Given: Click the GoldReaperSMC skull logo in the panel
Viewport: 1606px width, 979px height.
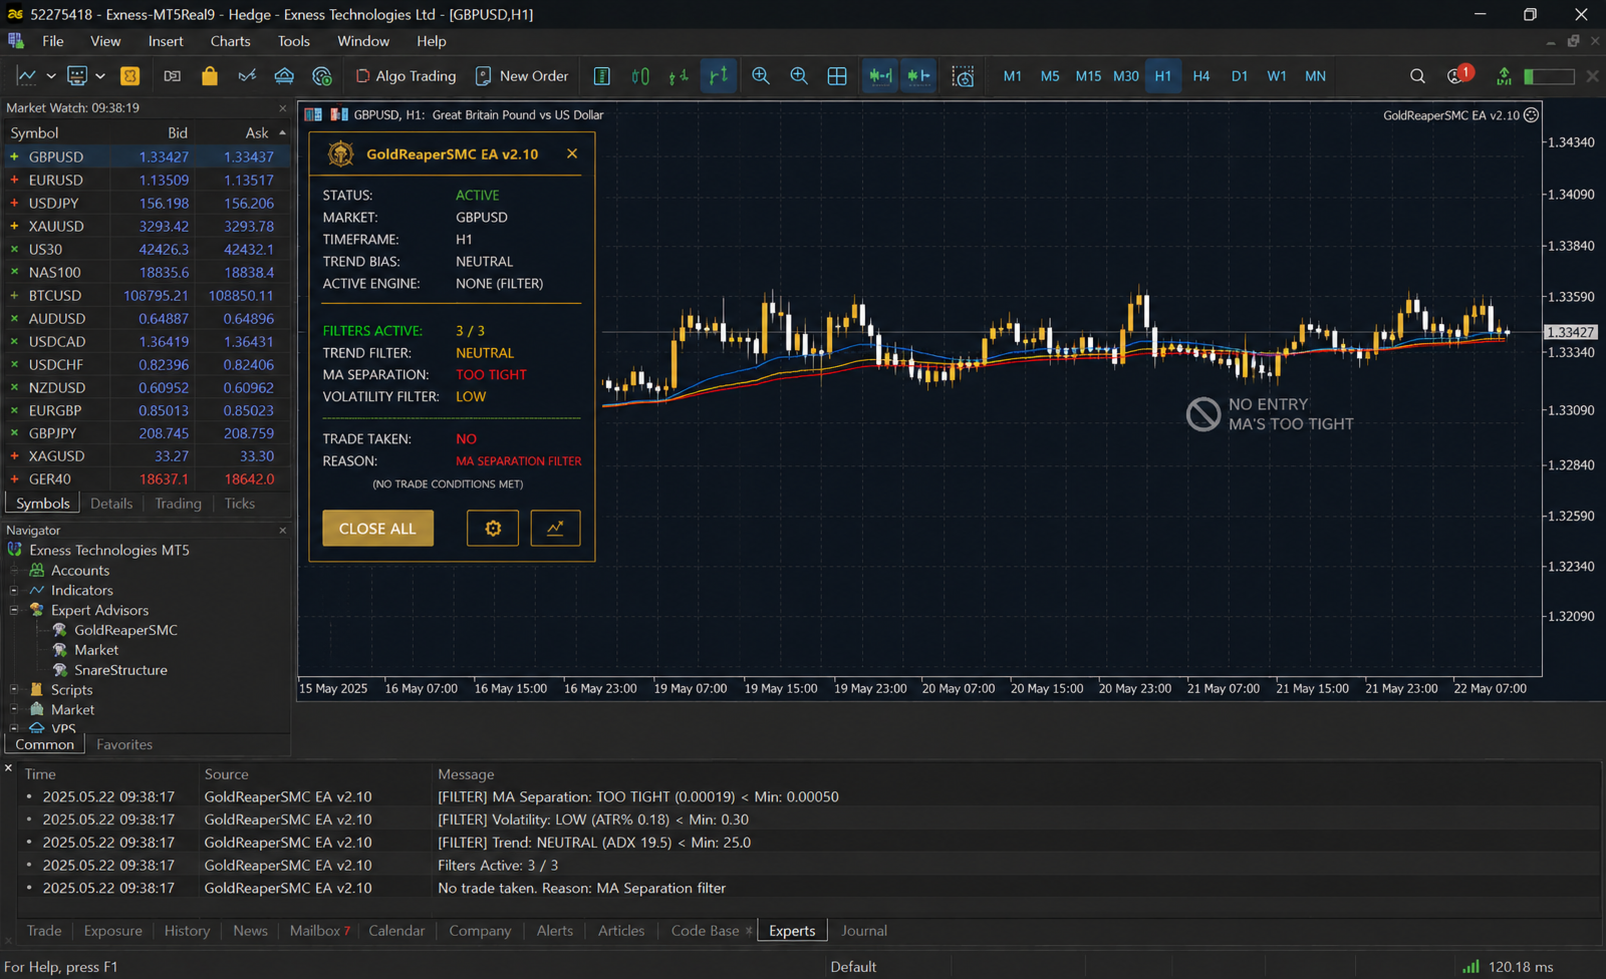Looking at the screenshot, I should [341, 154].
